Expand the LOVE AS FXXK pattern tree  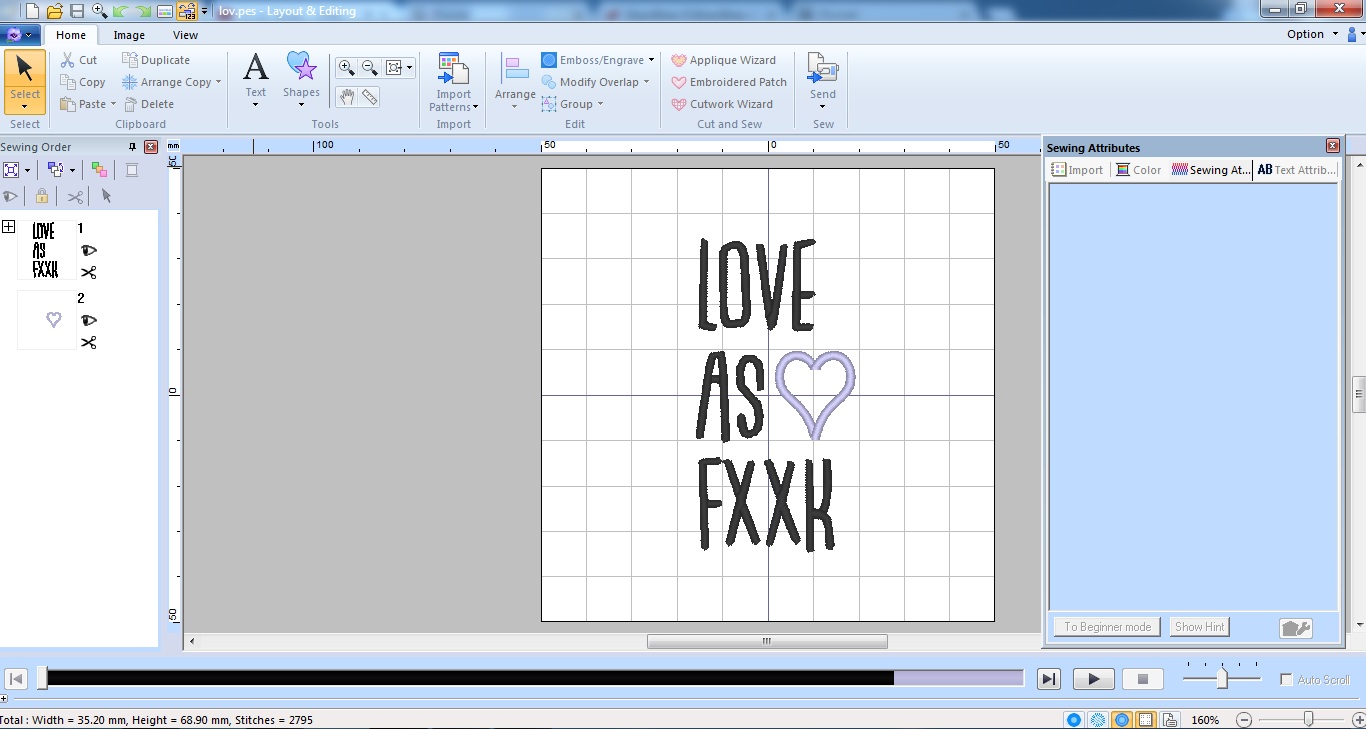pyautogui.click(x=8, y=227)
